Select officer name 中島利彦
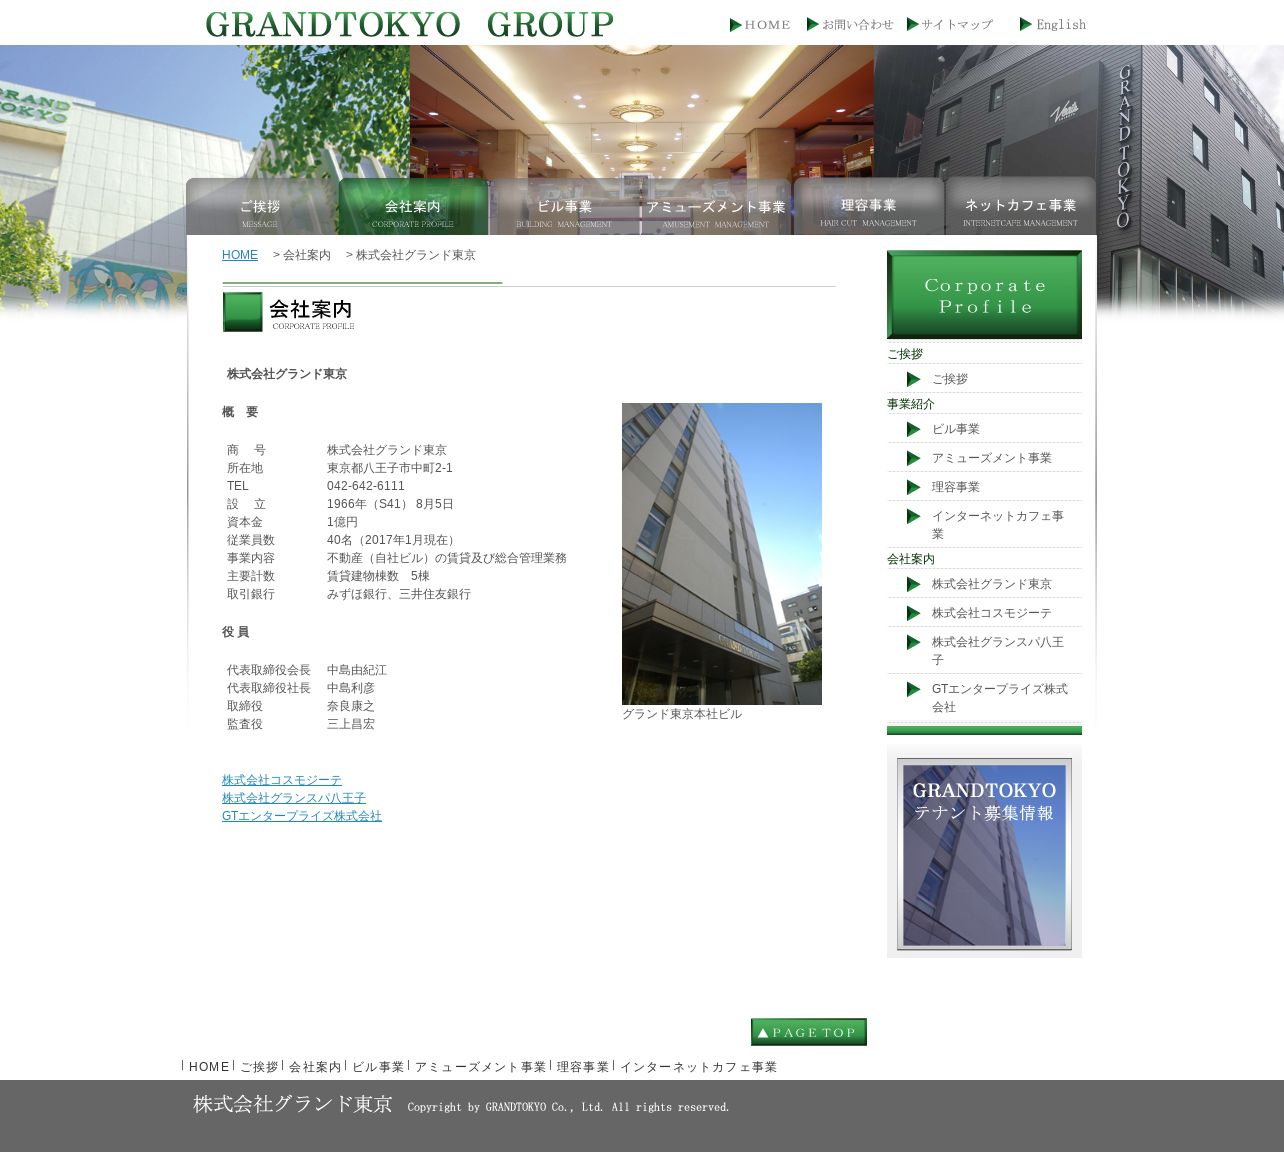 (351, 688)
